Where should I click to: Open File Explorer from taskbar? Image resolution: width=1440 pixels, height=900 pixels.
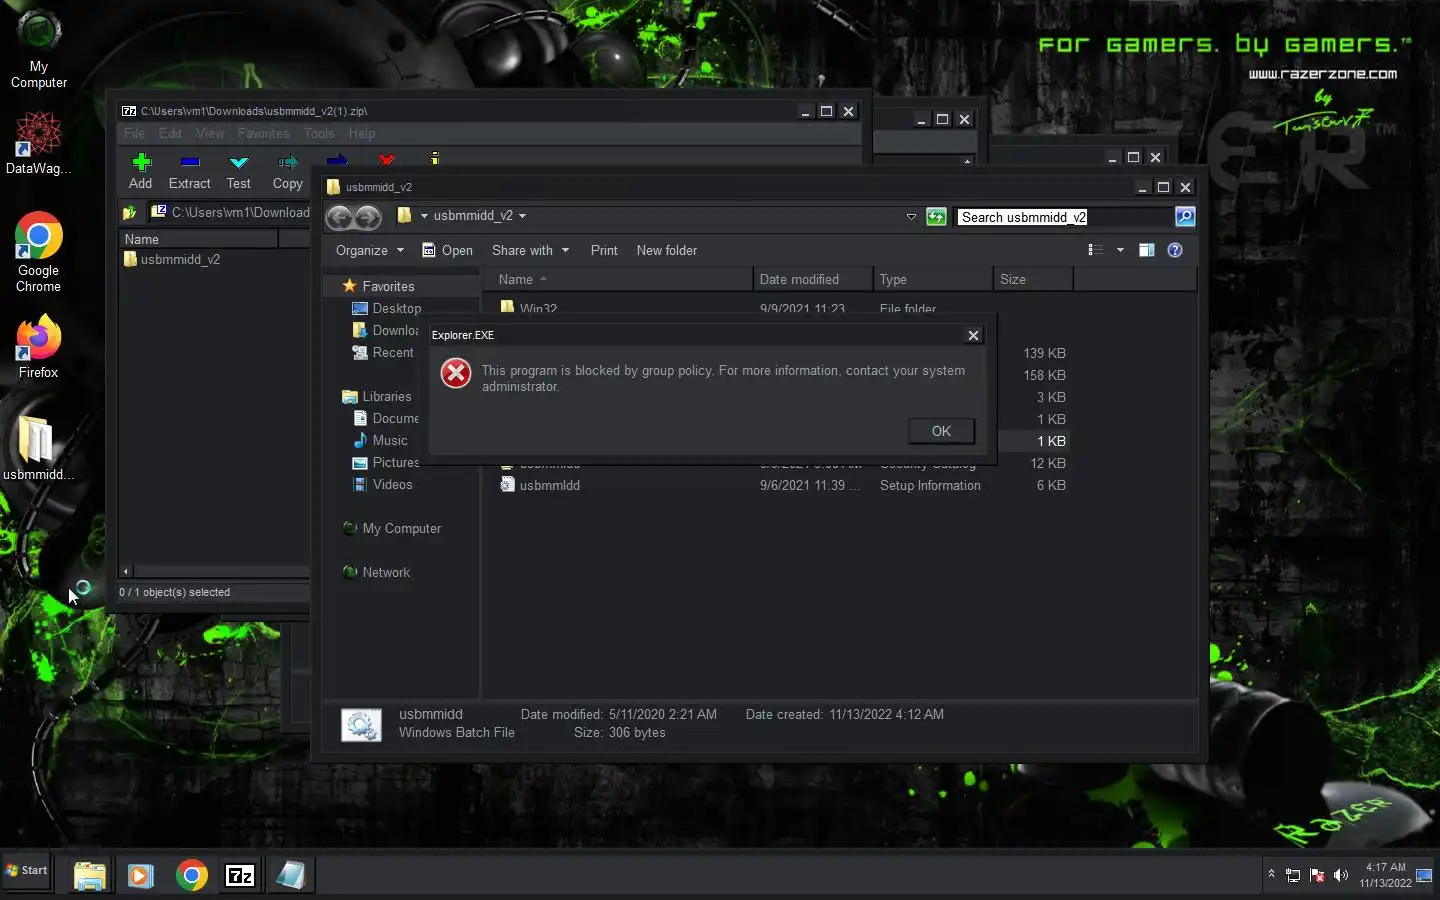pos(90,876)
